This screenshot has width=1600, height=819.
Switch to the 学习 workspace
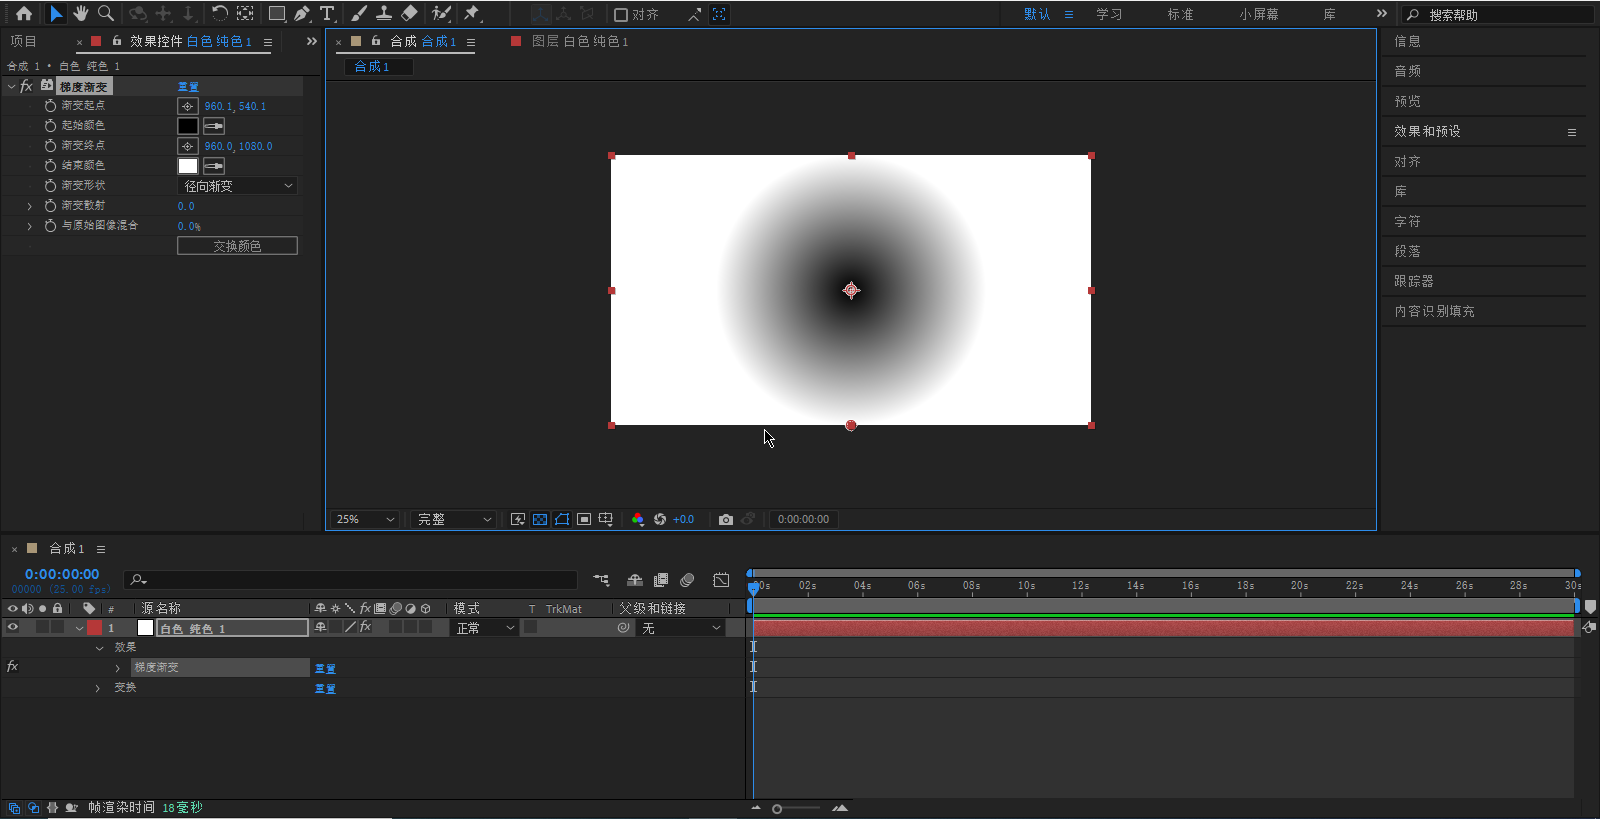(1108, 14)
